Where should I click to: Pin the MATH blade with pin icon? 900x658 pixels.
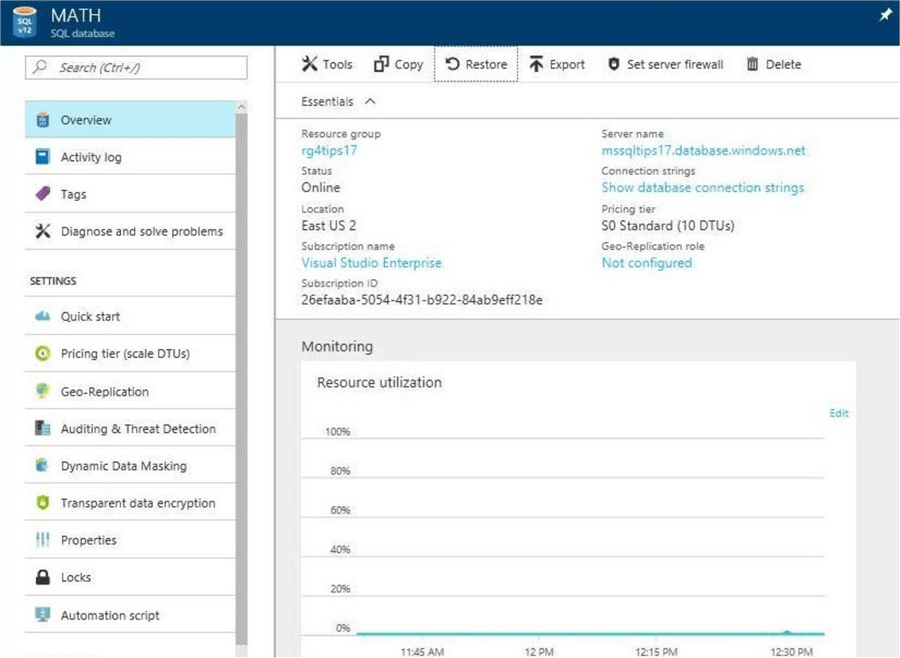point(886,16)
